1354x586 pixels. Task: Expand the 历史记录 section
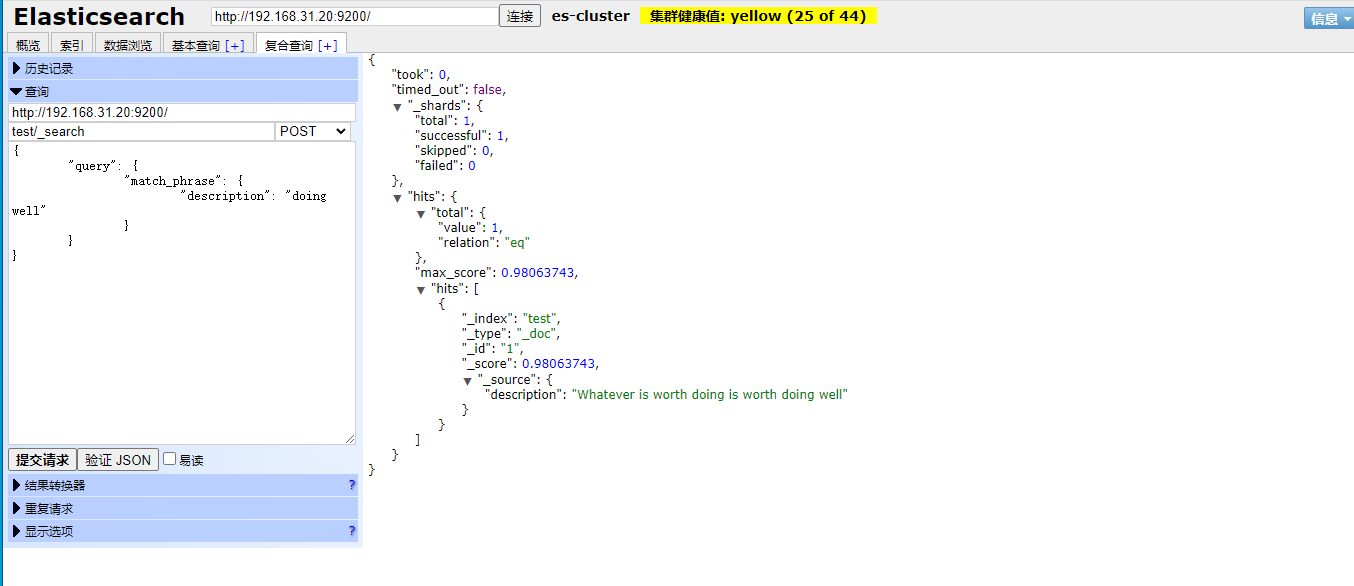[48, 68]
